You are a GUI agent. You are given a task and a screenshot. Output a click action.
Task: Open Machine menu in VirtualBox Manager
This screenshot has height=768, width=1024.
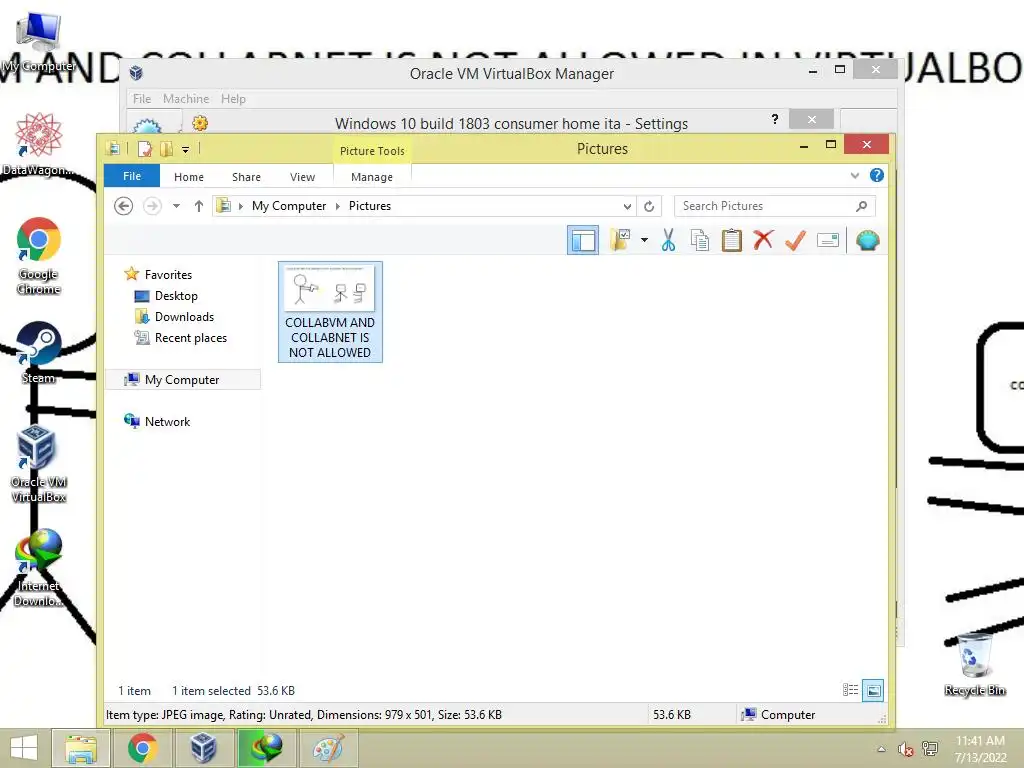[186, 99]
